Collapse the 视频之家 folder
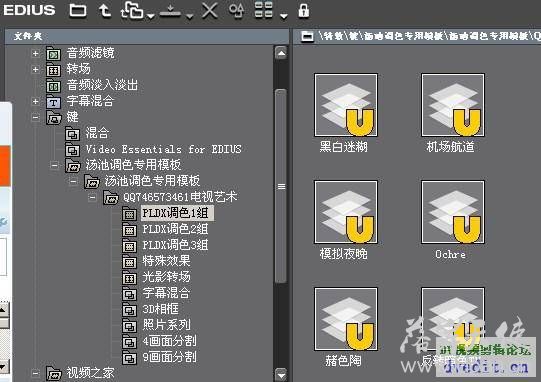Screen dimensions: 541x382 [35, 373]
